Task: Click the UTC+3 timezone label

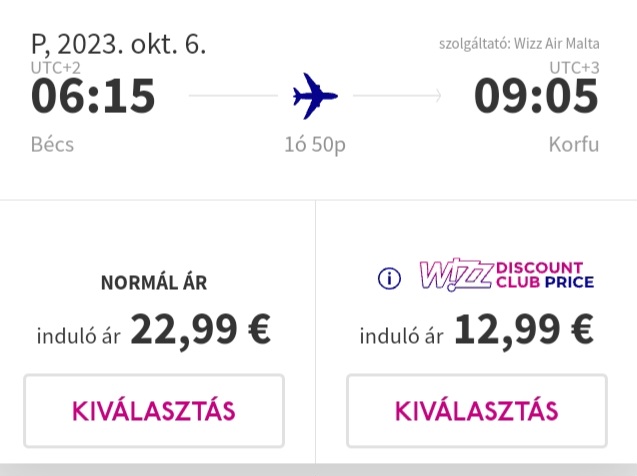Action: pyautogui.click(x=574, y=68)
